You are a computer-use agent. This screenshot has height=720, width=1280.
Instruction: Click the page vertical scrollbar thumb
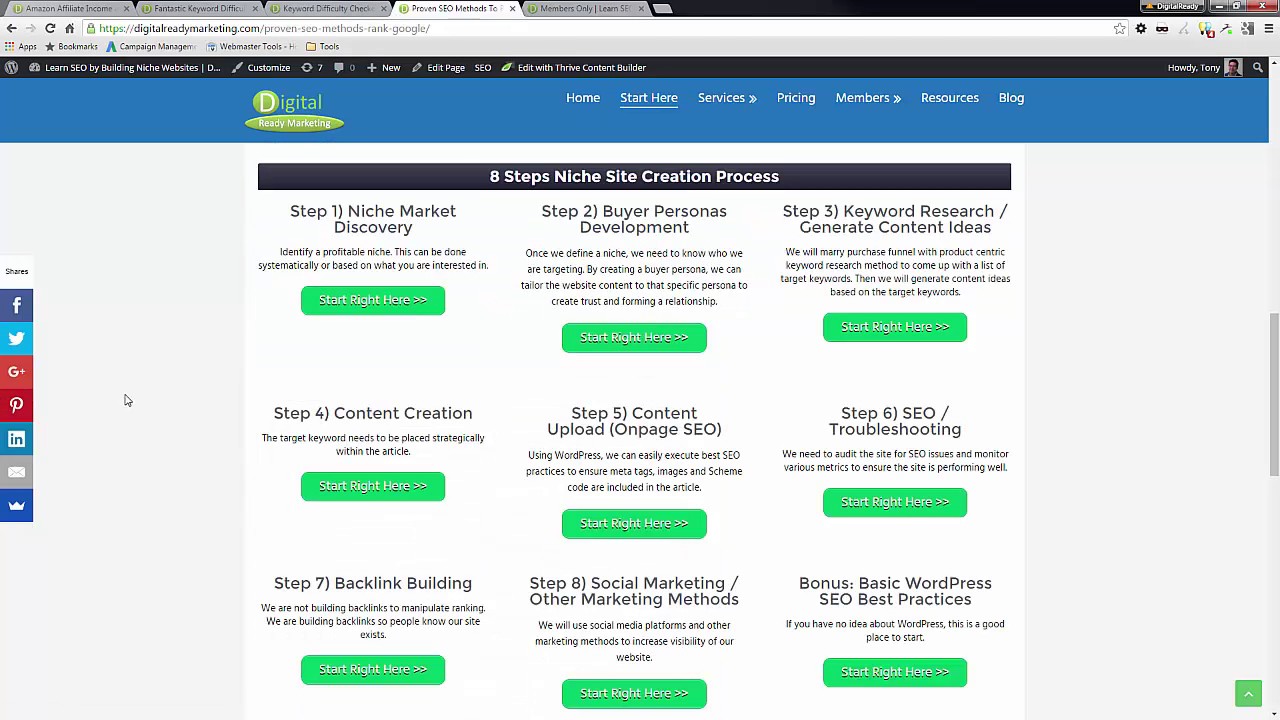(x=1273, y=395)
